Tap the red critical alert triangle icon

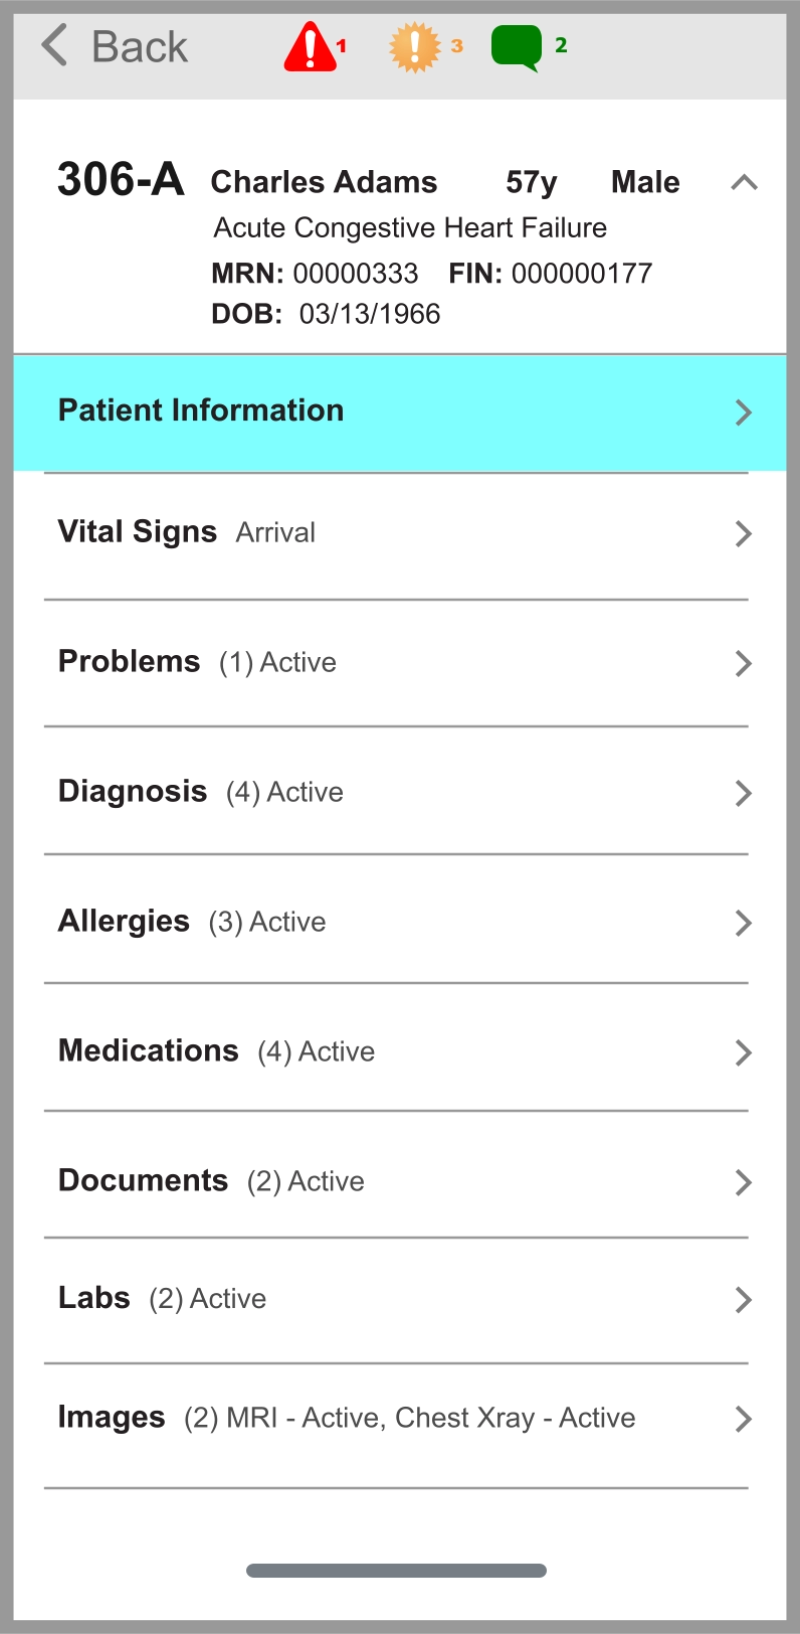click(x=311, y=47)
